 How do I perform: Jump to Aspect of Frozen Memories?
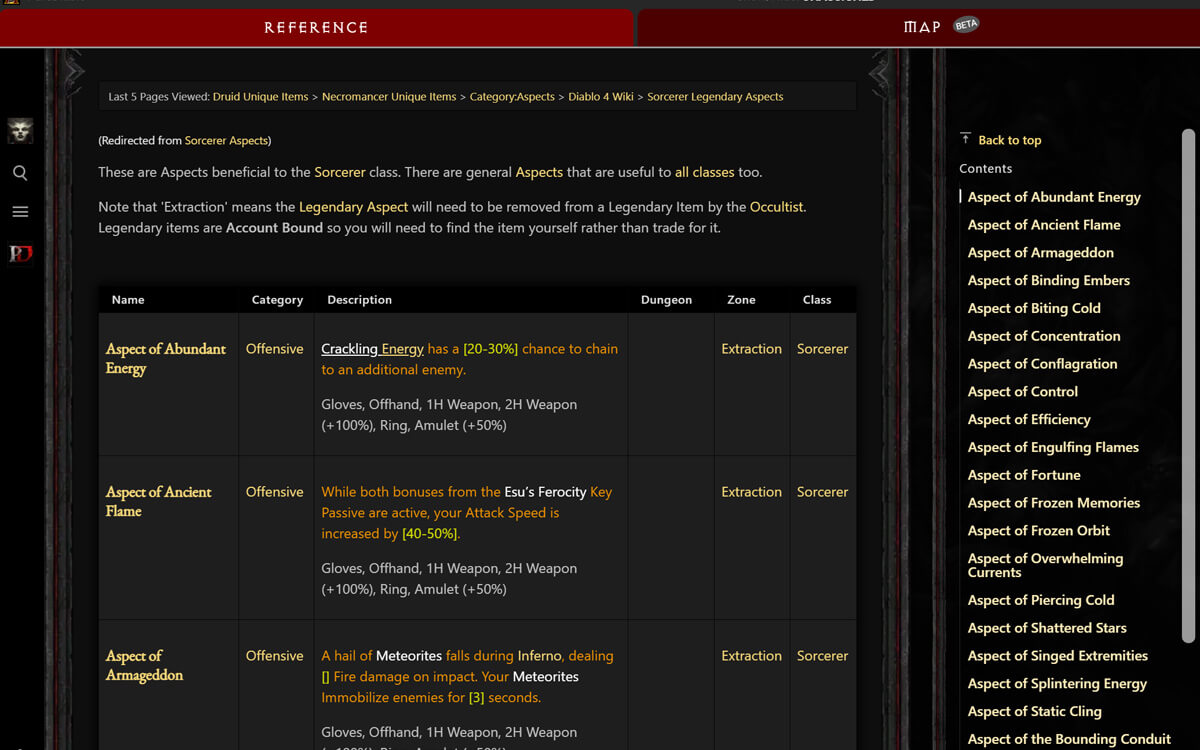[x=1054, y=504]
